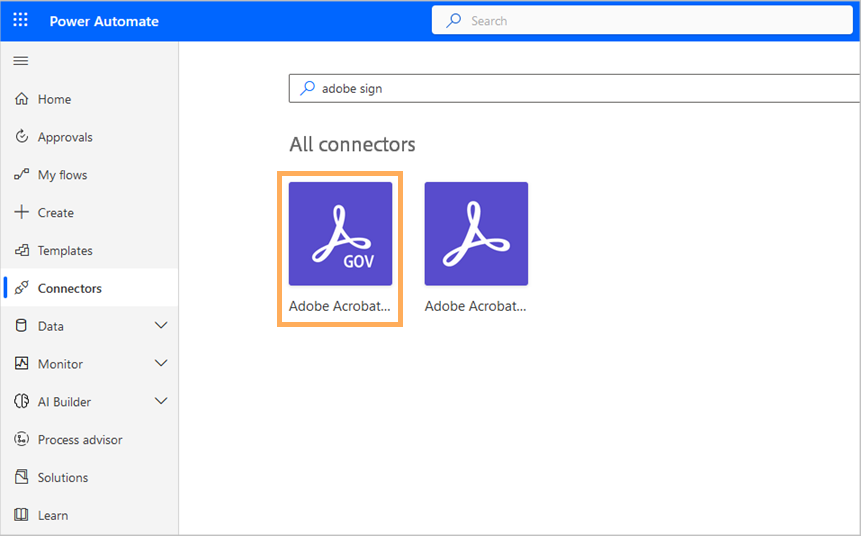The width and height of the screenshot is (861, 536).
Task: Click the Create plus icon
Action: click(x=21, y=212)
